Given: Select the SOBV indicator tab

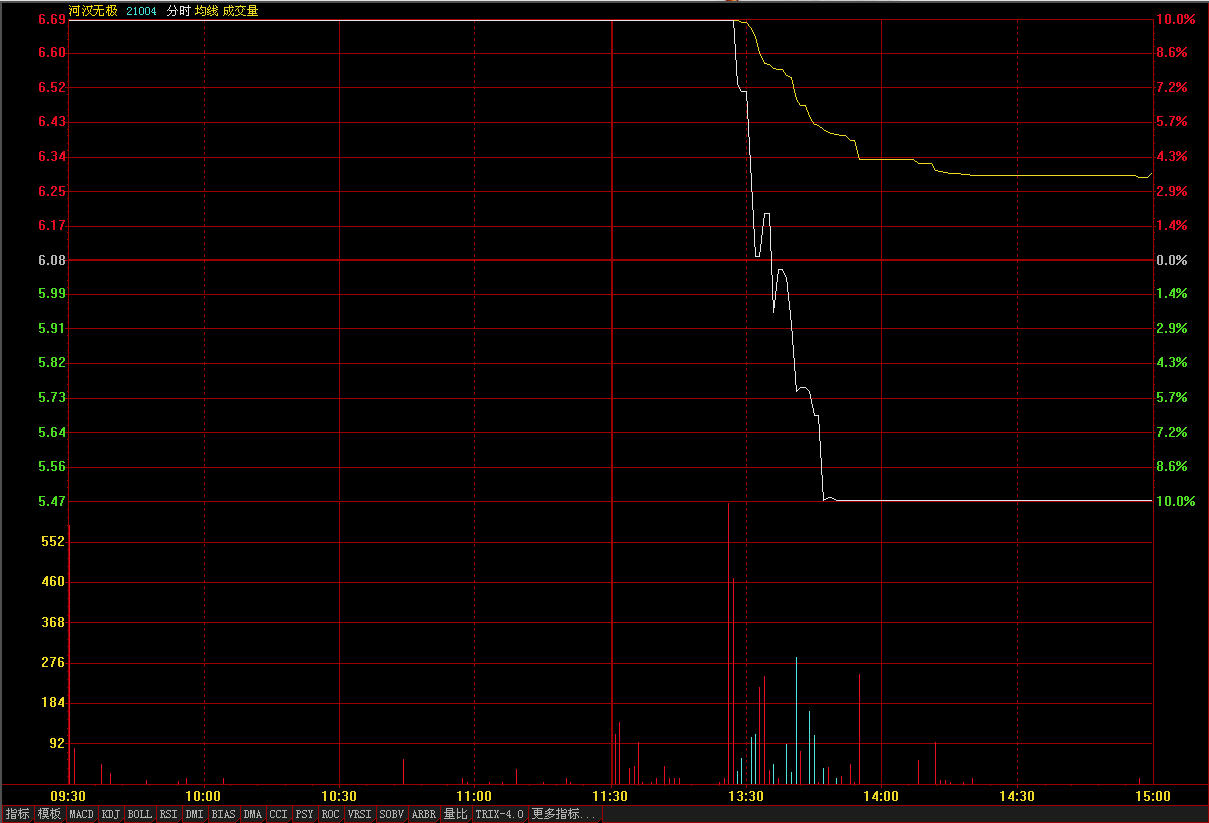Looking at the screenshot, I should click(x=392, y=814).
